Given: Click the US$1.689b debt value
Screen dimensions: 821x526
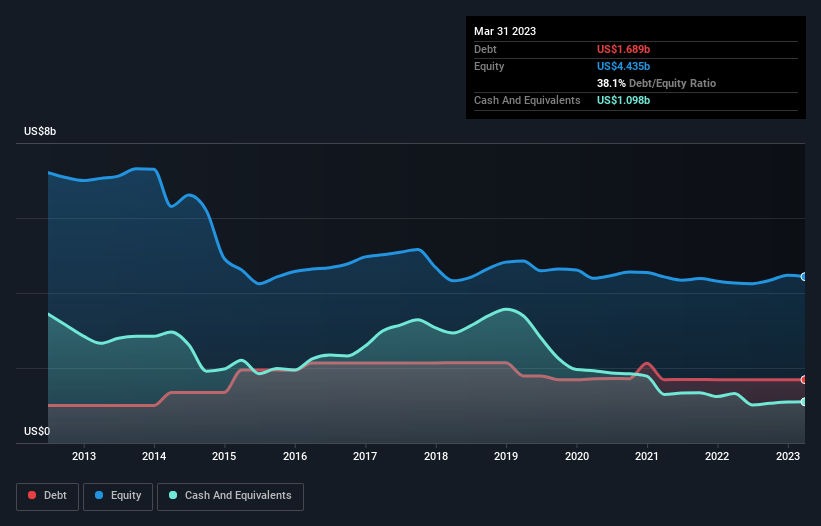Looking at the screenshot, I should coord(623,49).
